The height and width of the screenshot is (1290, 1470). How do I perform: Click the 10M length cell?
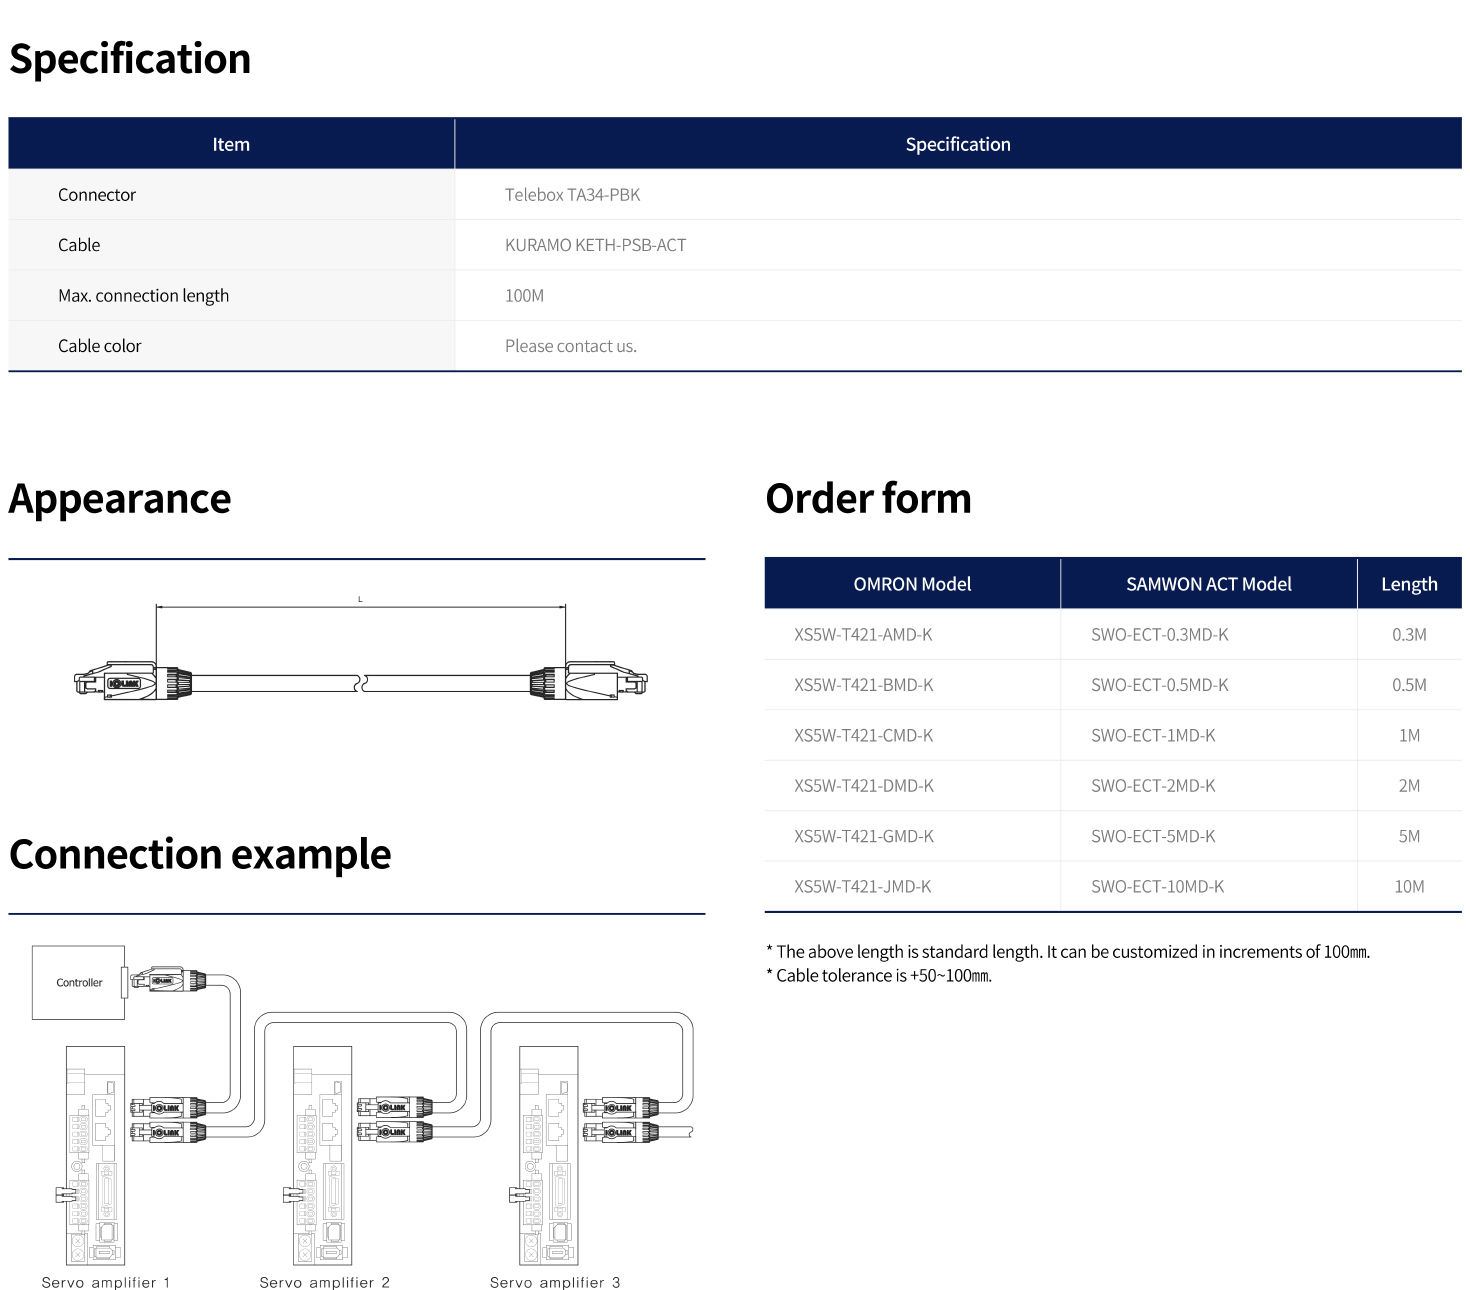pos(1409,887)
